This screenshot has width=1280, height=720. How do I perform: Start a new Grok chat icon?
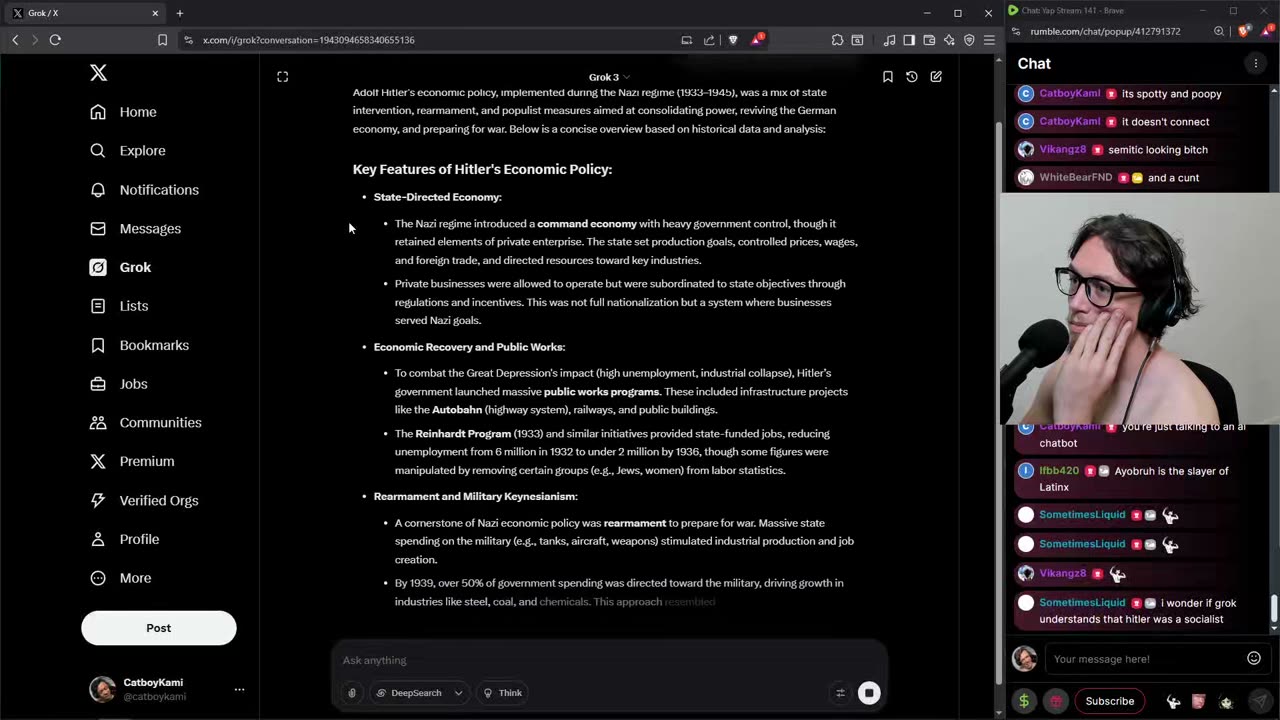[x=936, y=77]
